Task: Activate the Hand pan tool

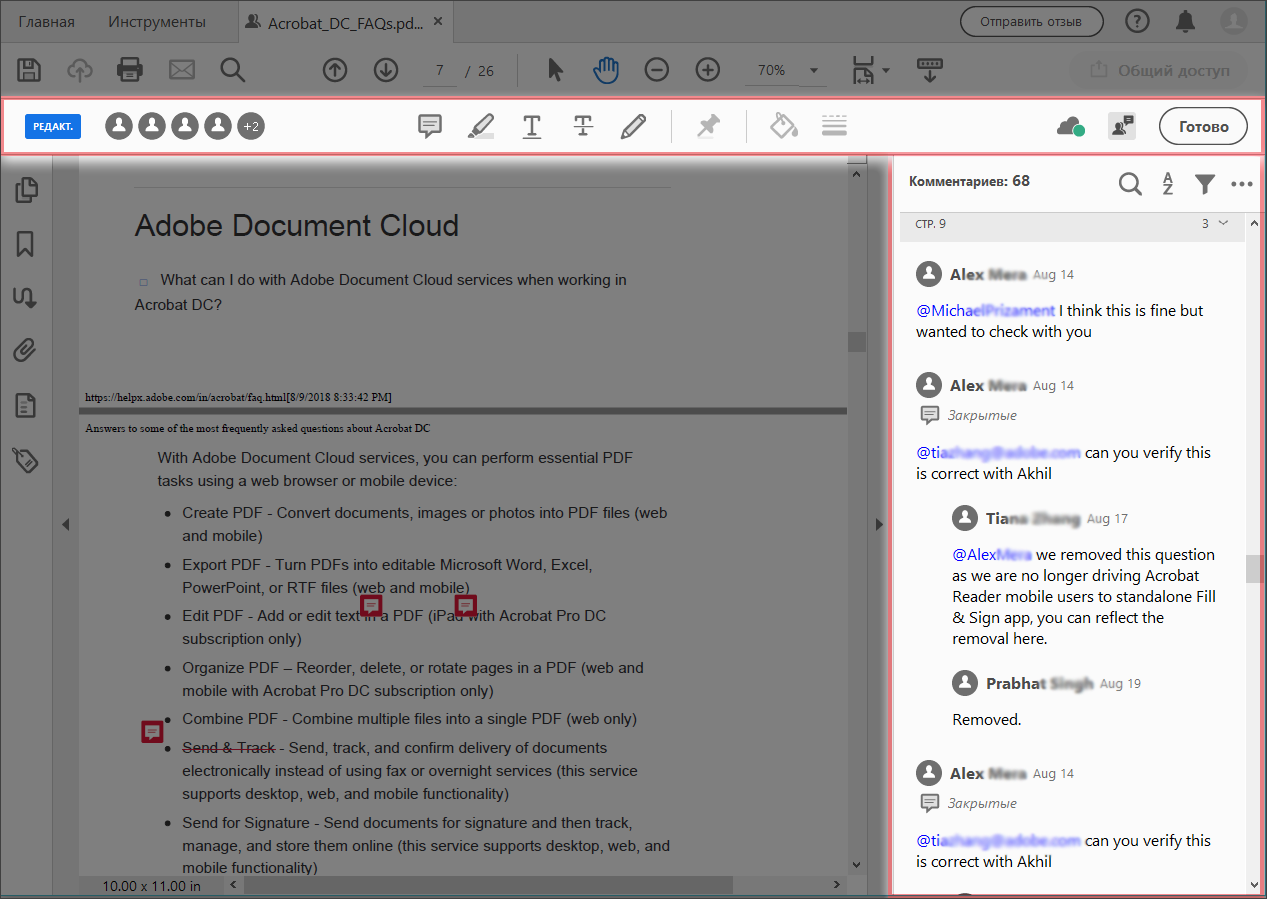Action: click(606, 70)
